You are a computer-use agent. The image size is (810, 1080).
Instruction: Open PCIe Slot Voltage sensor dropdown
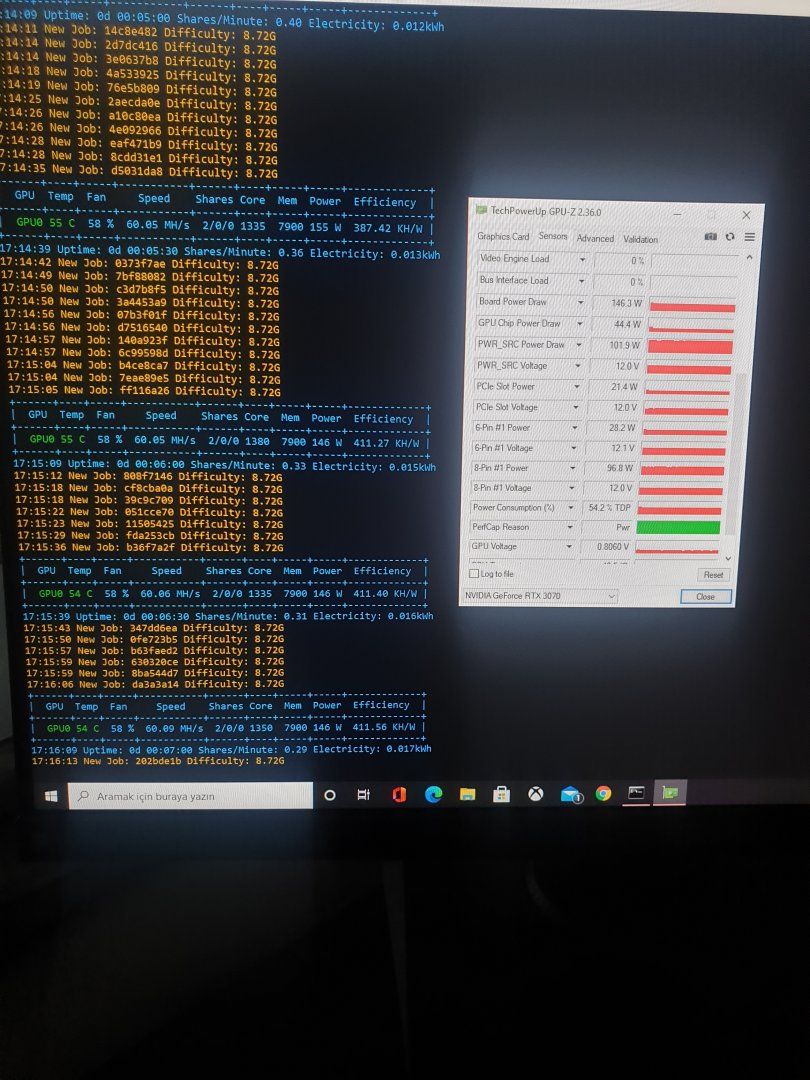coord(576,407)
